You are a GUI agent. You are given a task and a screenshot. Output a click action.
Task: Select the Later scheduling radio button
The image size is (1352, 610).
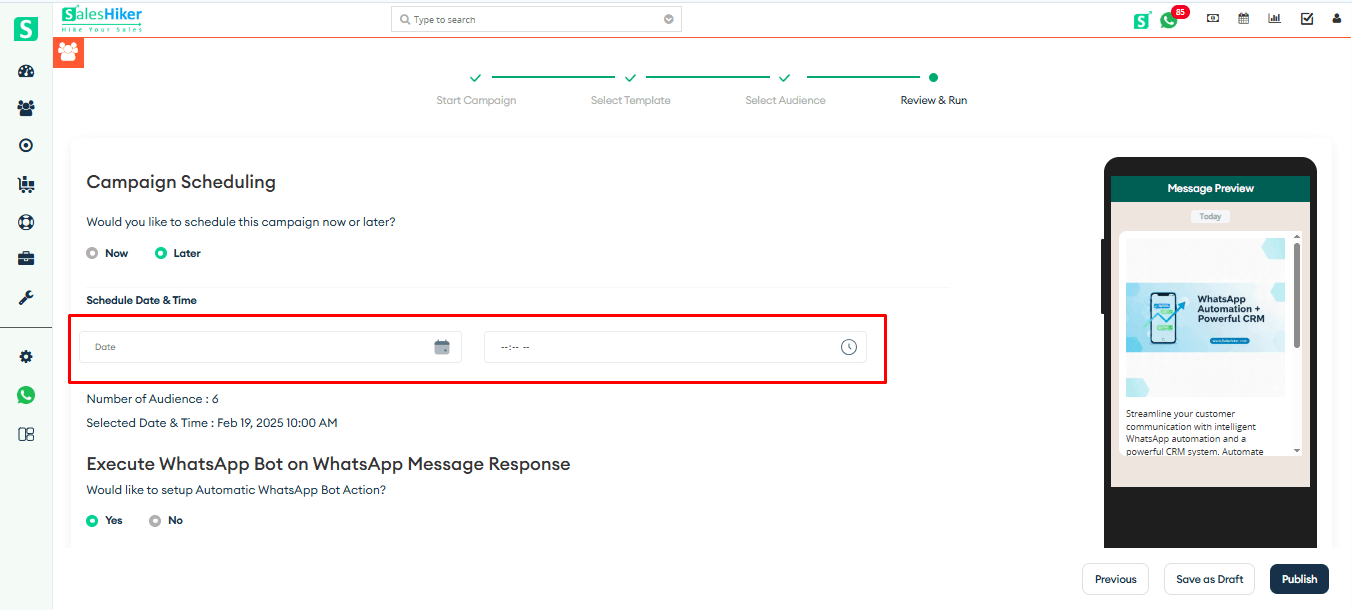tap(160, 253)
